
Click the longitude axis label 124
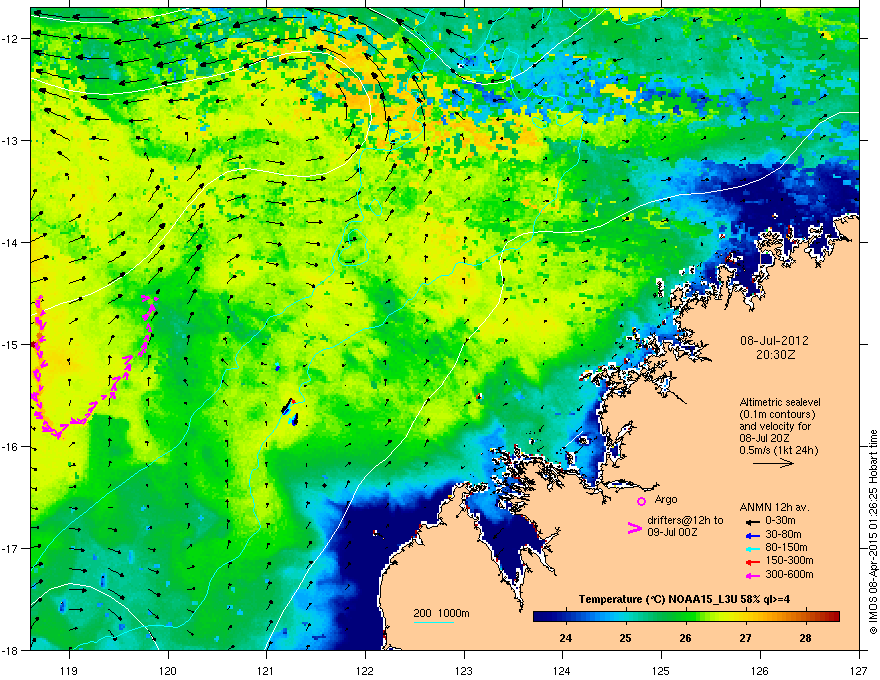pyautogui.click(x=562, y=670)
